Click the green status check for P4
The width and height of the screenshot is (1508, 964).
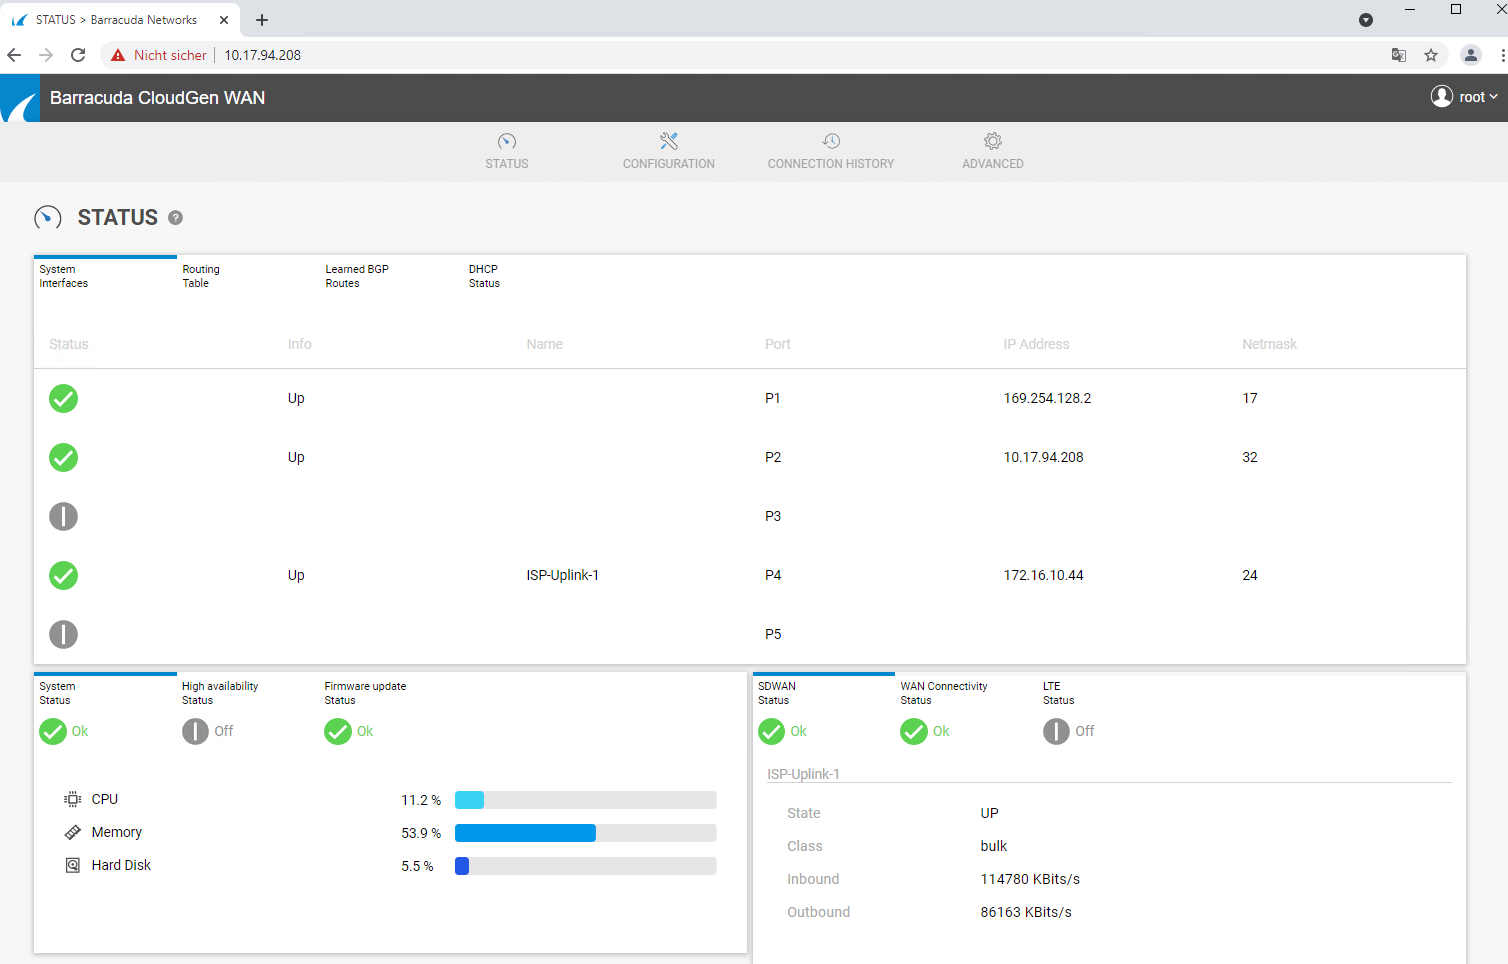point(64,575)
